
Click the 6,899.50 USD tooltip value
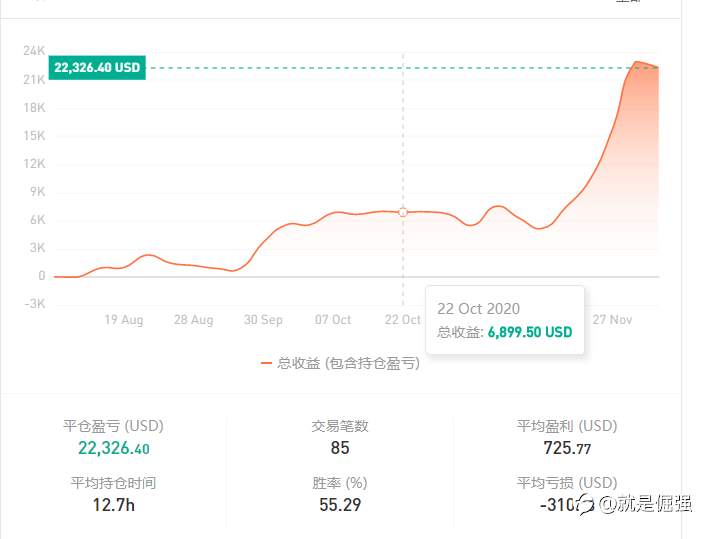[x=530, y=332]
